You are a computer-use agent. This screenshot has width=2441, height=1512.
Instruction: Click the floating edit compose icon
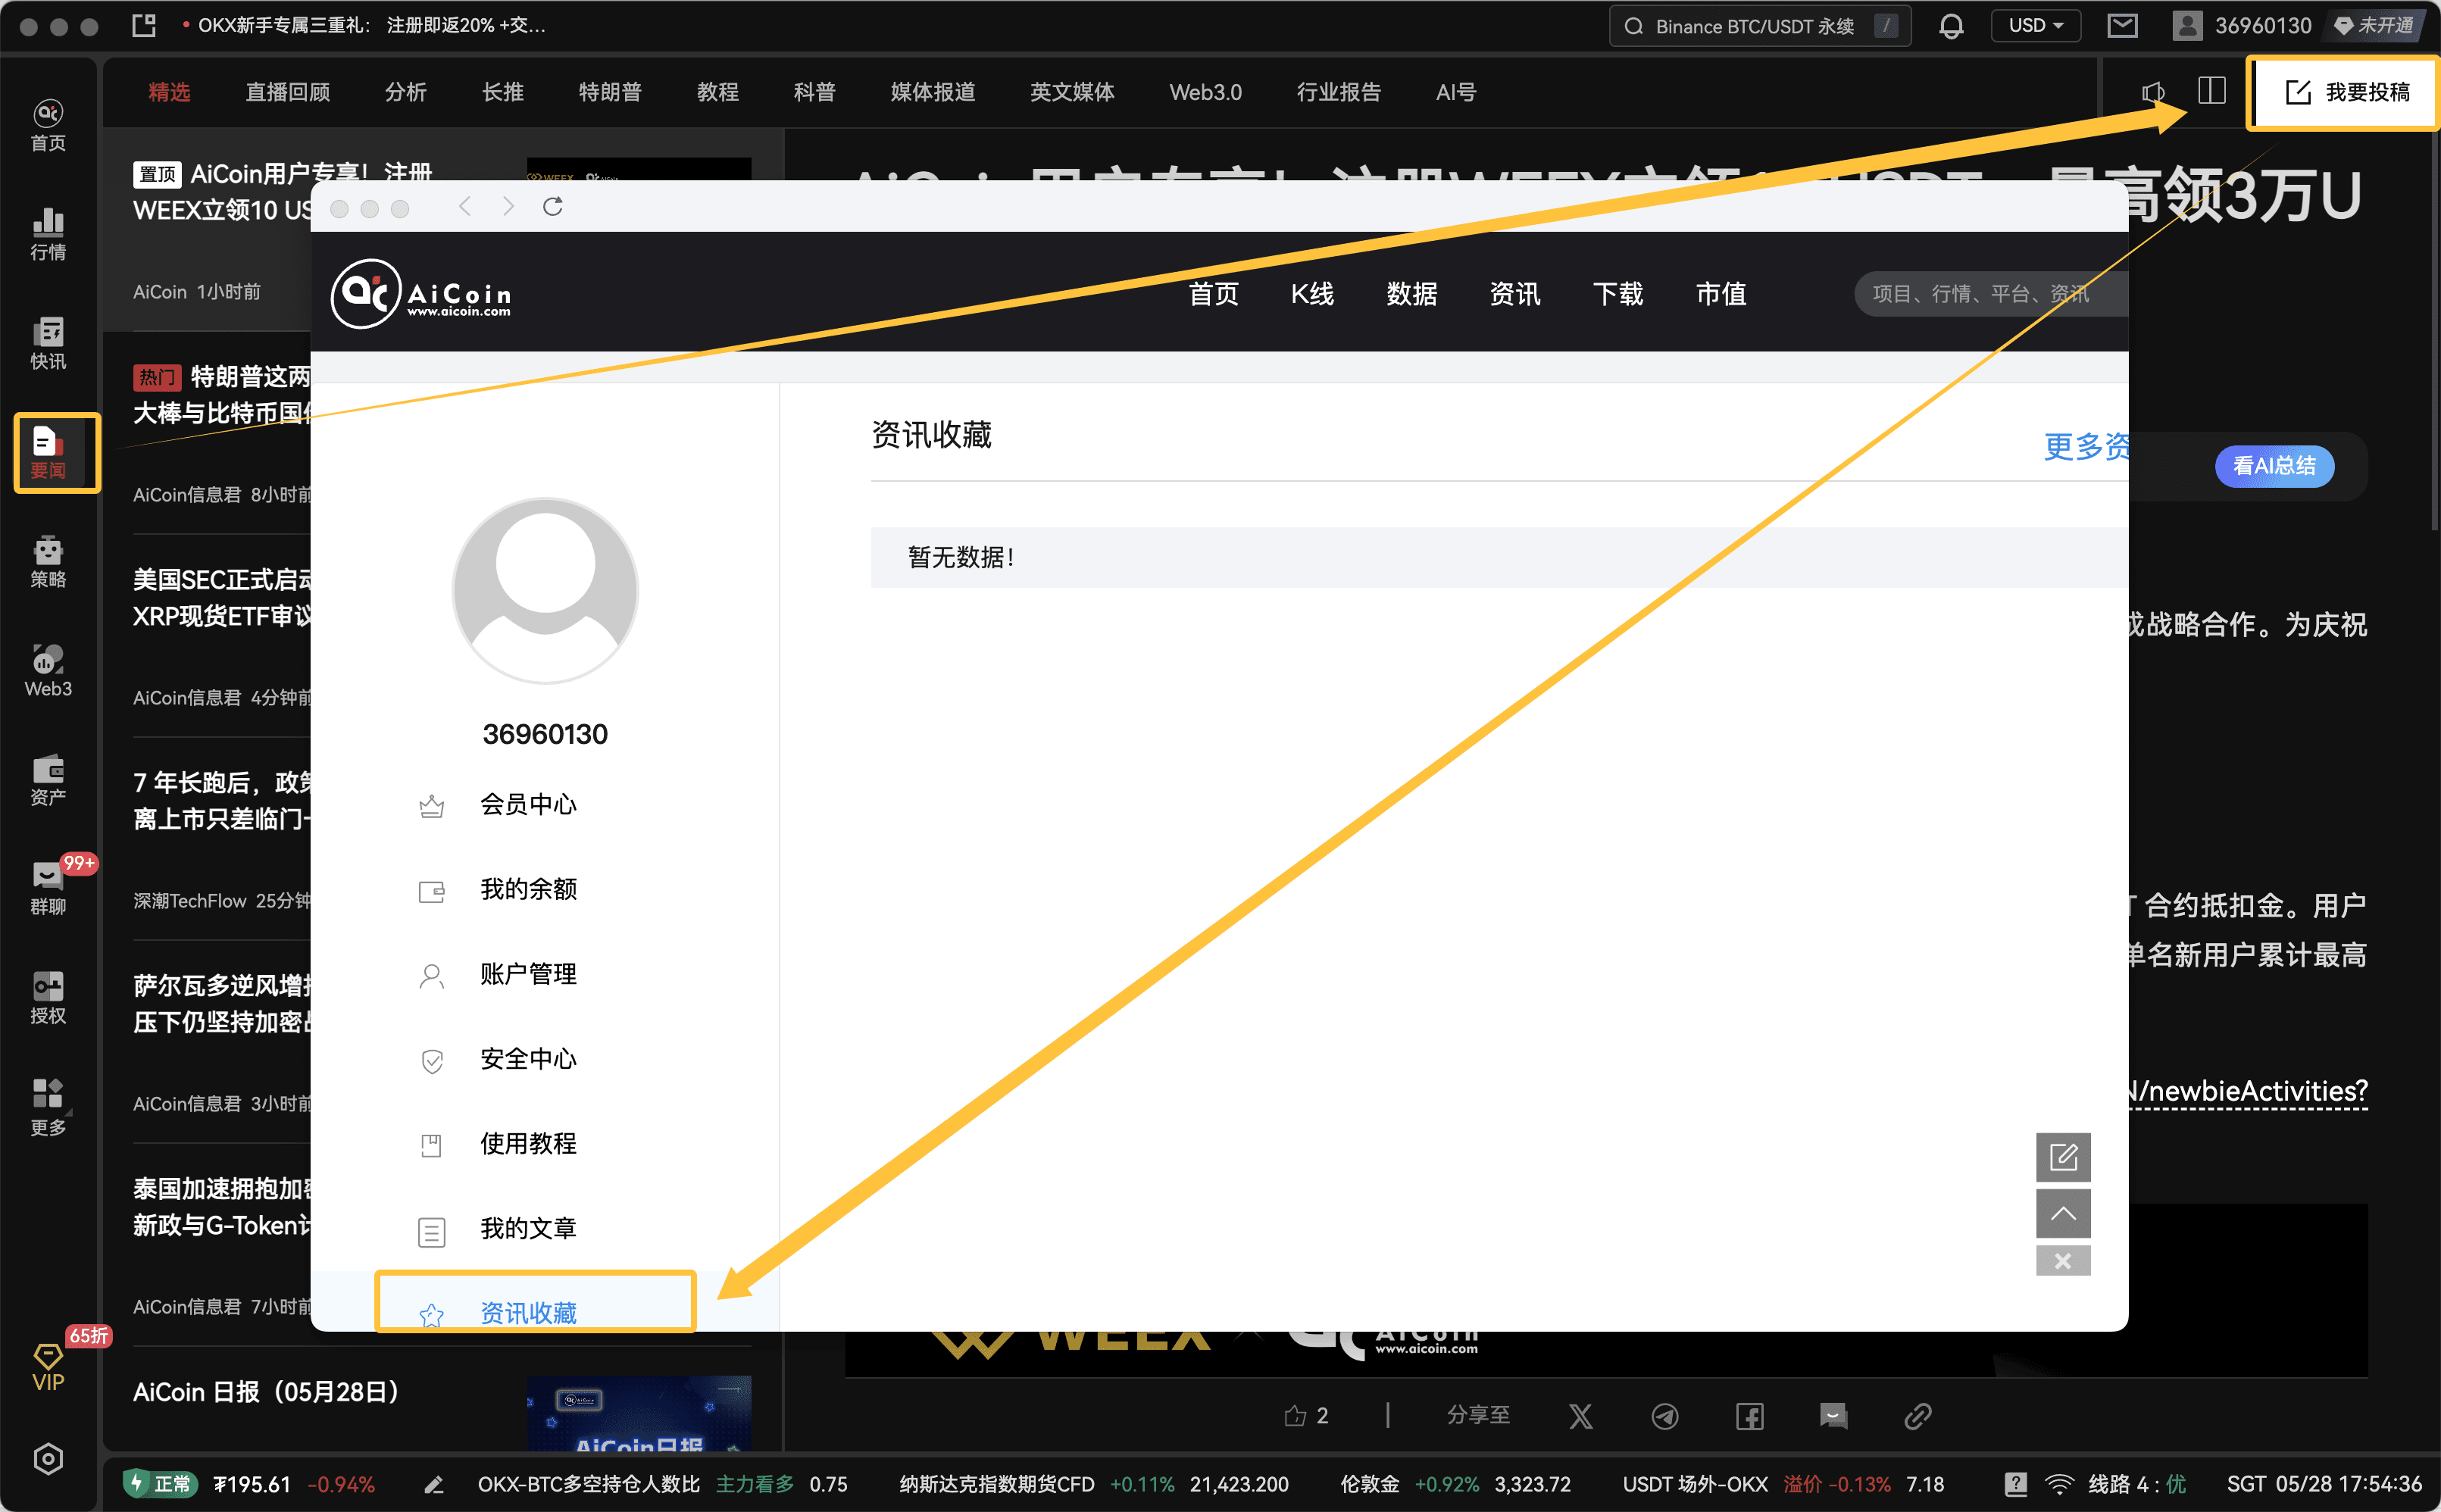[x=2062, y=1157]
